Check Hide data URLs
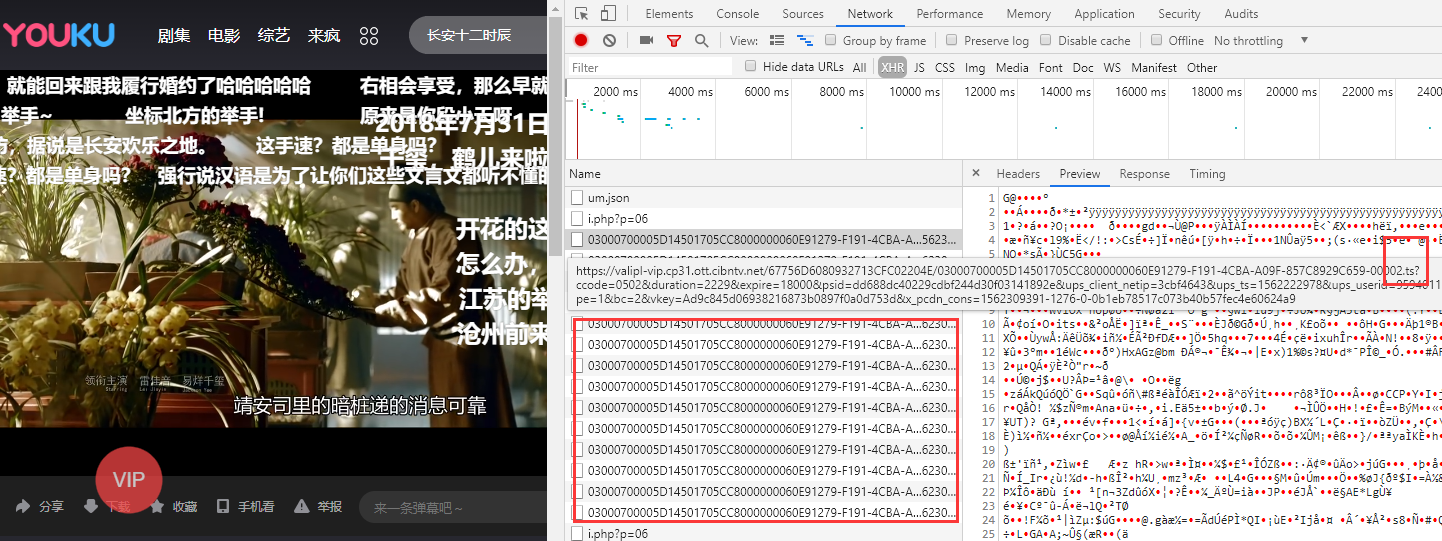The height and width of the screenshot is (541, 1442). (751, 66)
